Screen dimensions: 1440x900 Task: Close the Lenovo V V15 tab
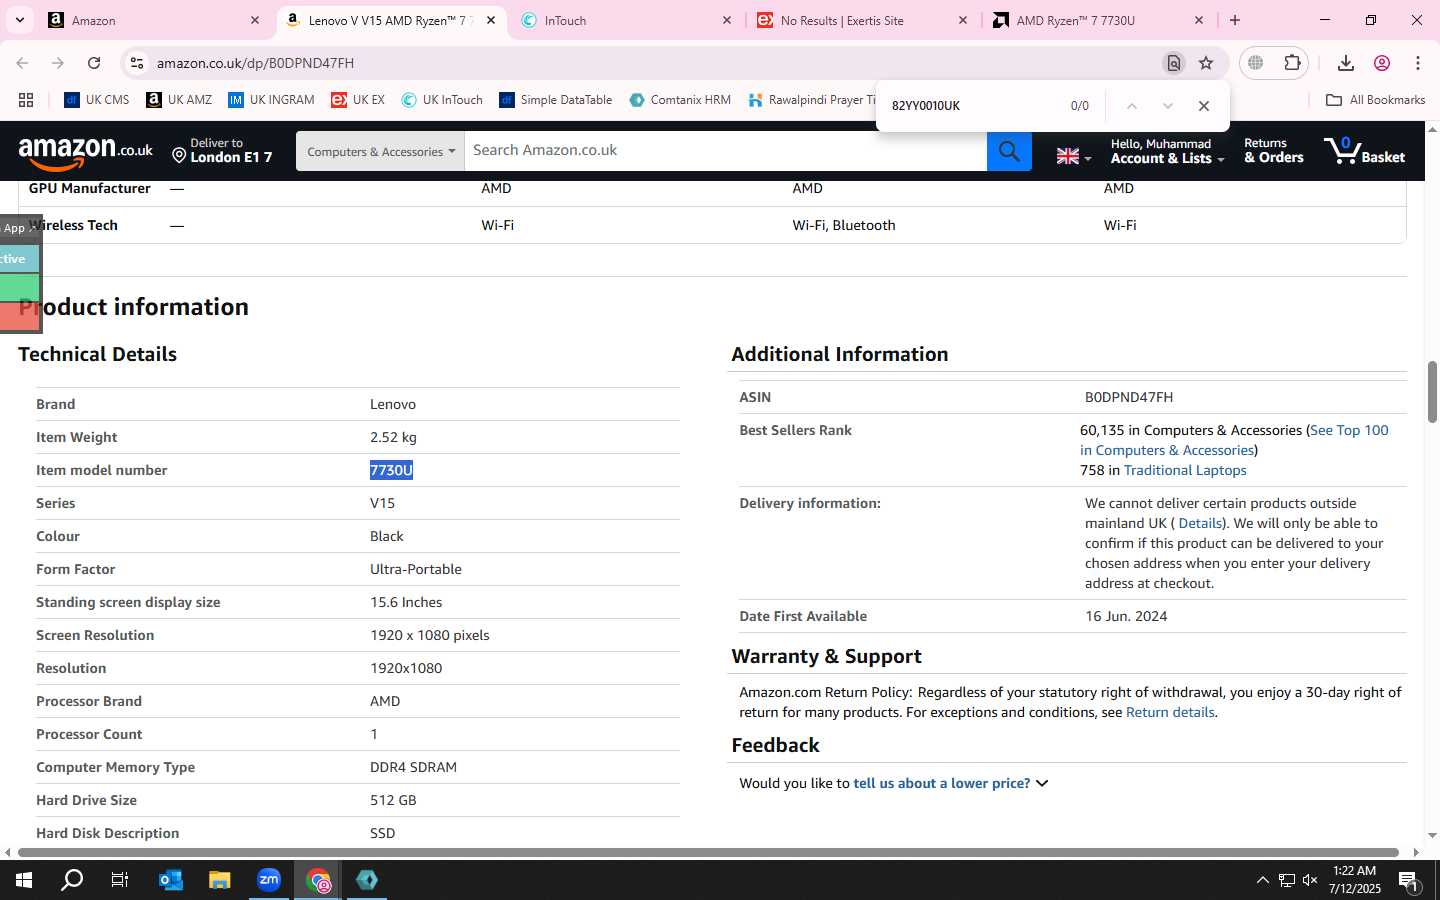tap(491, 20)
